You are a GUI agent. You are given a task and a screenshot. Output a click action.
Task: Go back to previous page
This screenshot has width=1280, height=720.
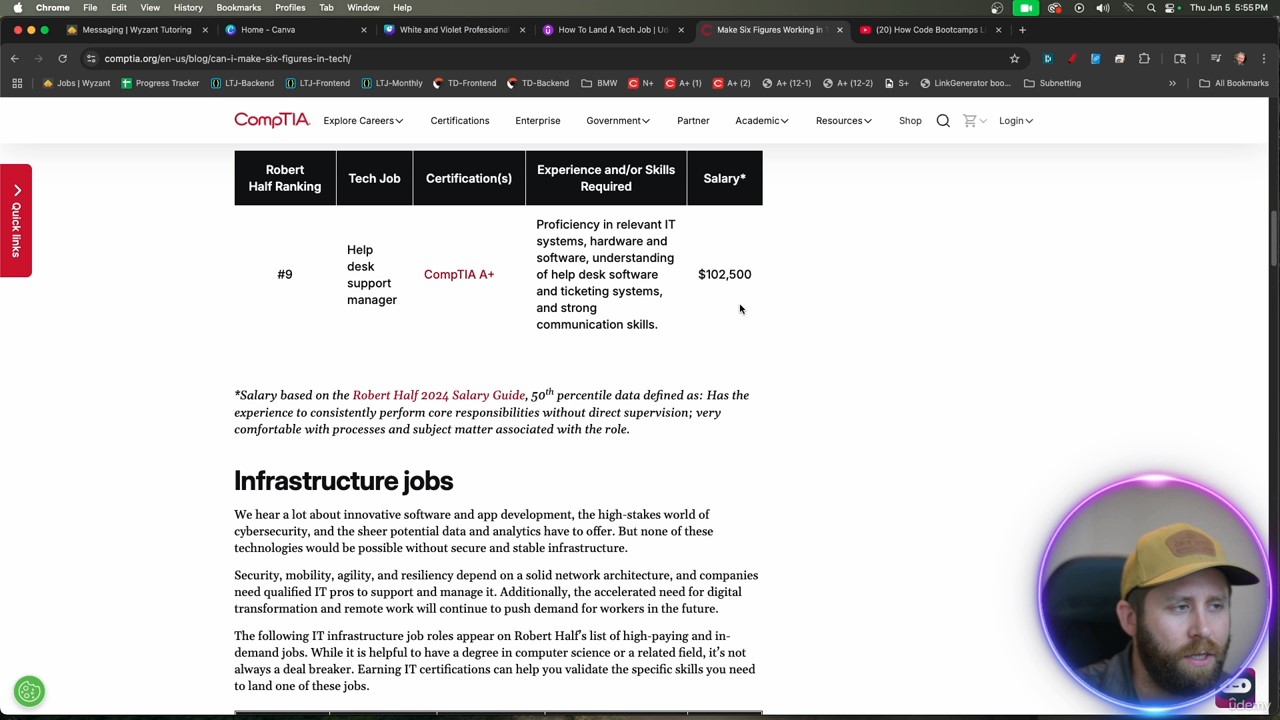15,59
